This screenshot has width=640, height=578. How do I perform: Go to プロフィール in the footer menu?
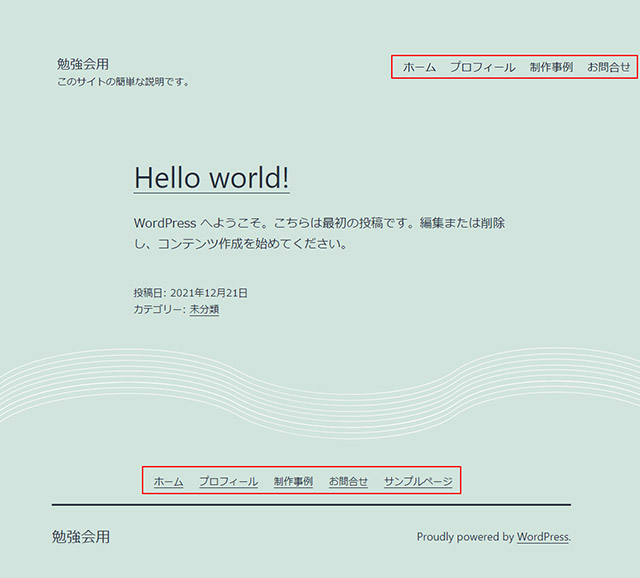(x=228, y=482)
